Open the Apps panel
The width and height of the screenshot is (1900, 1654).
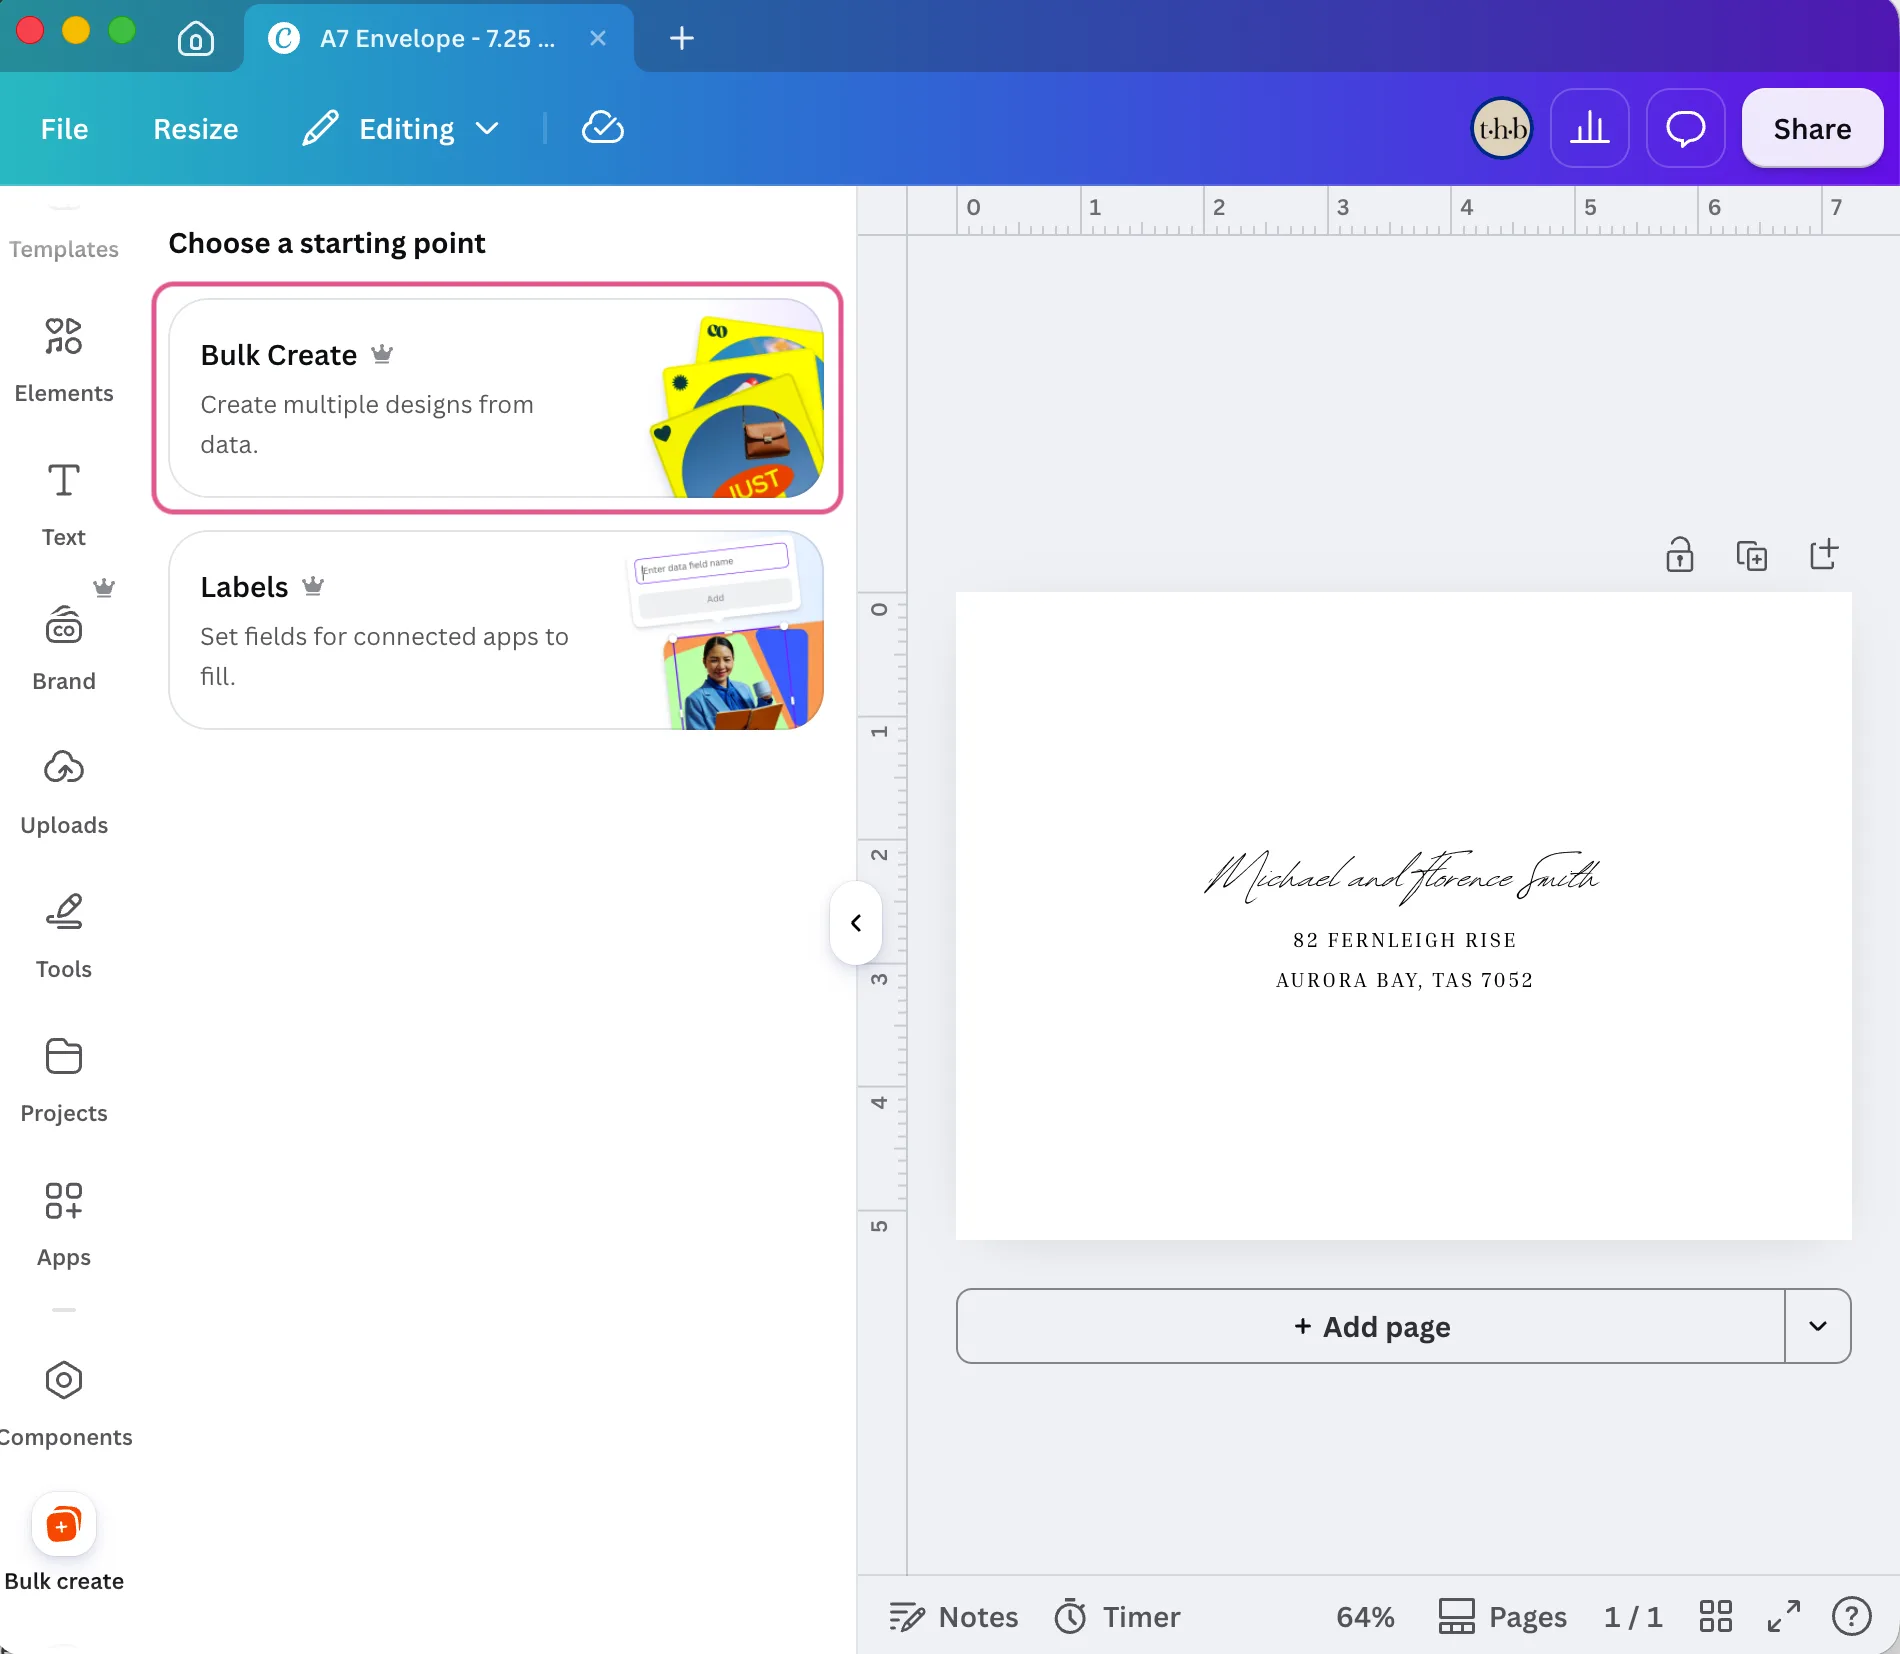(64, 1224)
